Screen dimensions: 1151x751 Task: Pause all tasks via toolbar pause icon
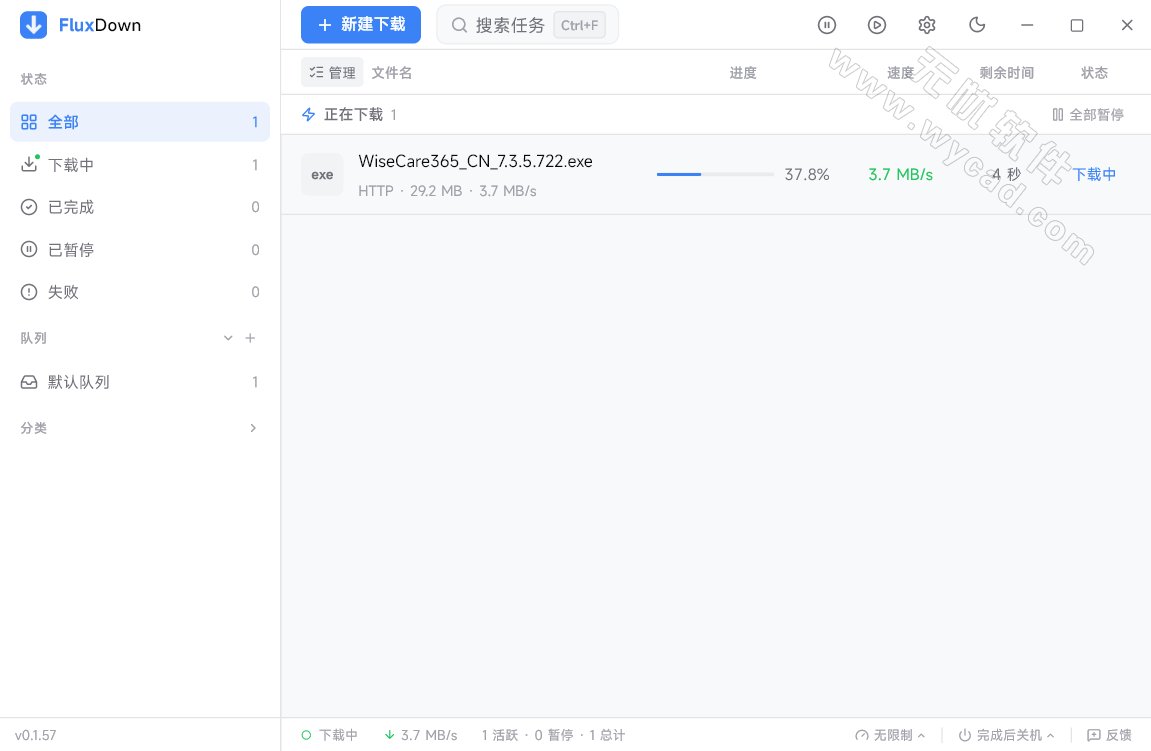point(827,25)
